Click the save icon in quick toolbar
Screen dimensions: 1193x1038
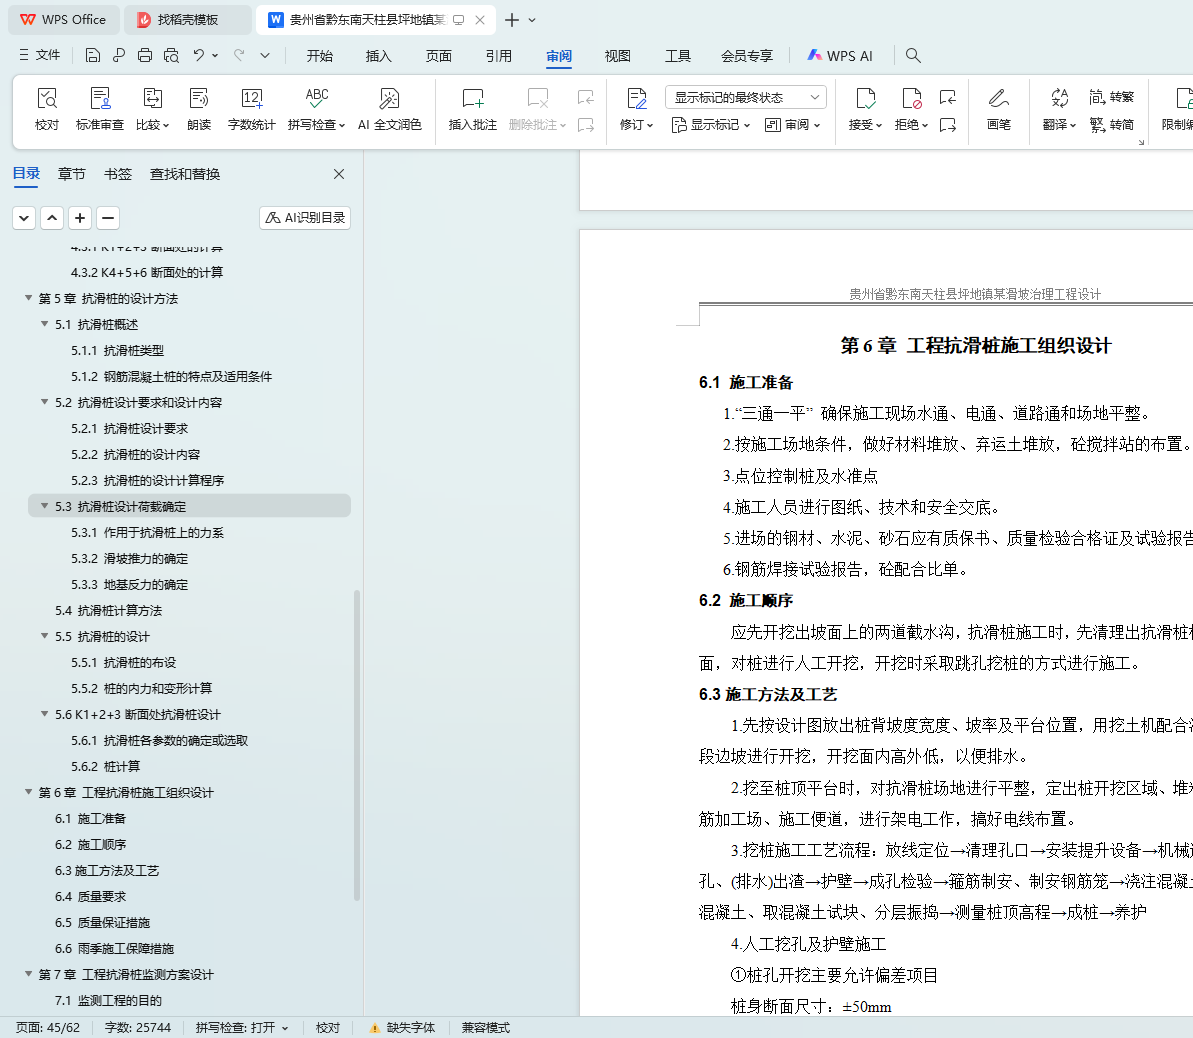coord(93,56)
